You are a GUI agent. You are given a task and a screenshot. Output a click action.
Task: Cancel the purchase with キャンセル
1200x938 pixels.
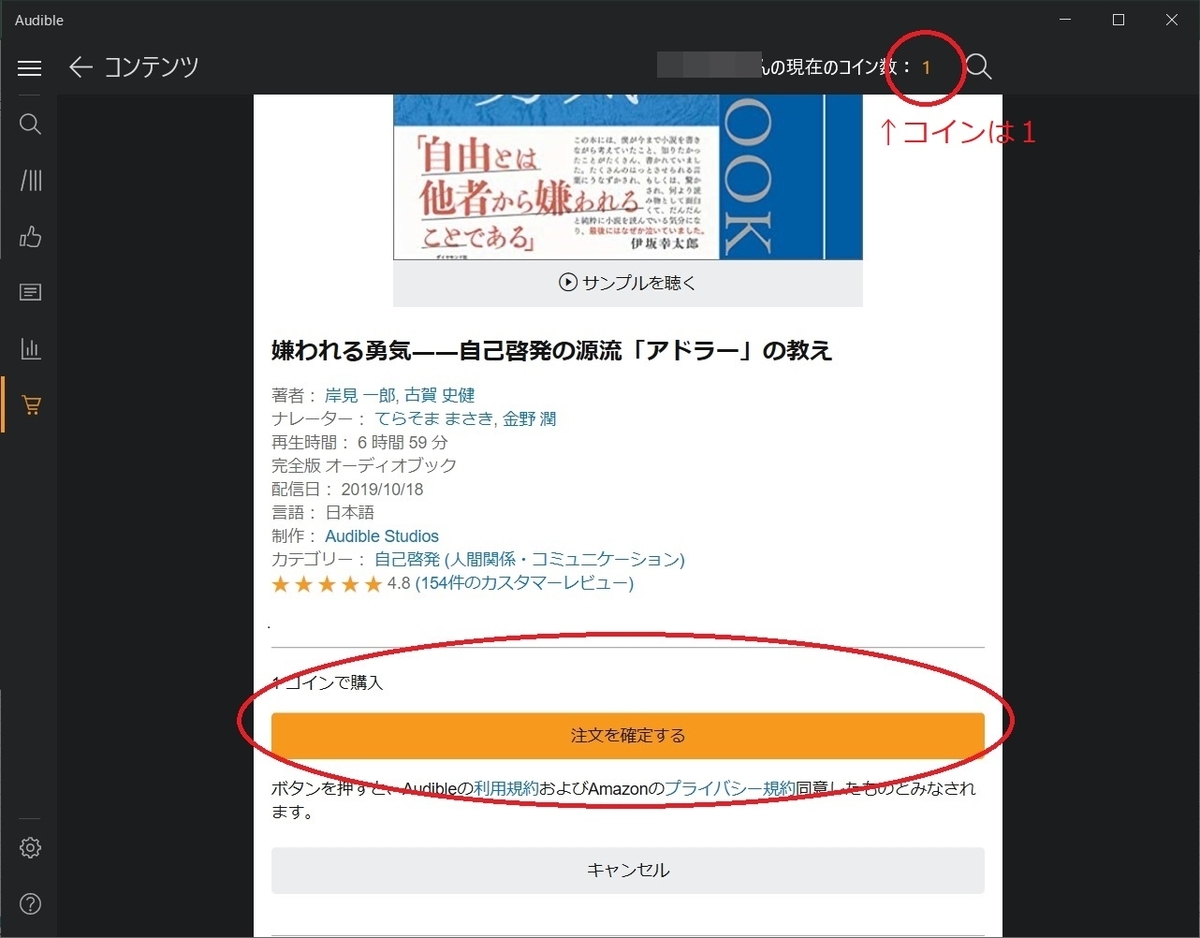pos(628,870)
